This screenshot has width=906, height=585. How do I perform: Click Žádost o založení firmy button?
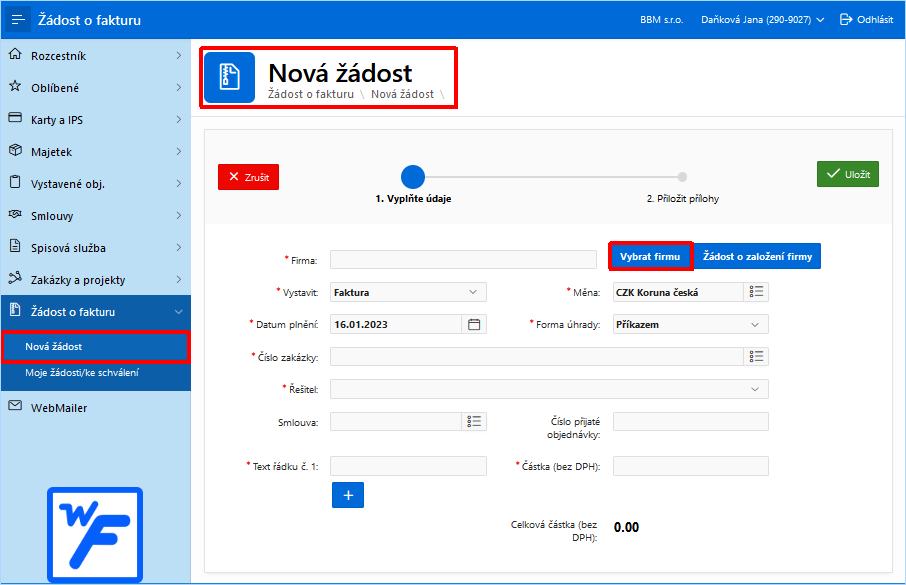[758, 256]
